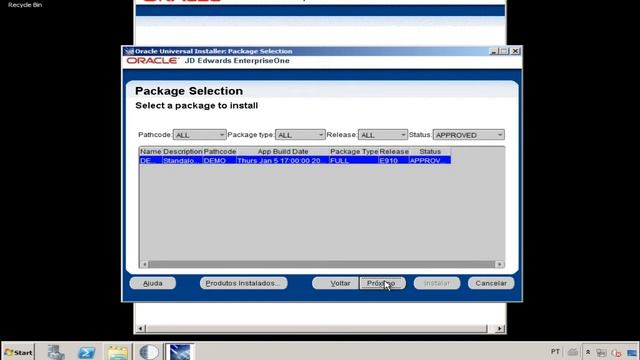Select the DEMO pathcode cell

click(220, 160)
